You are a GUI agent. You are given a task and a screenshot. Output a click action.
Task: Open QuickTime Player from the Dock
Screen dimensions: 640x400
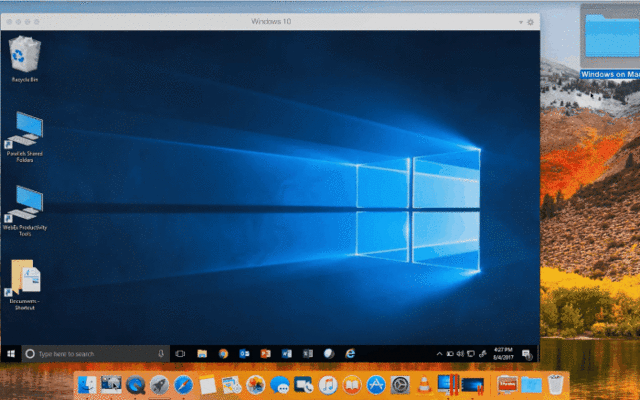(135, 385)
